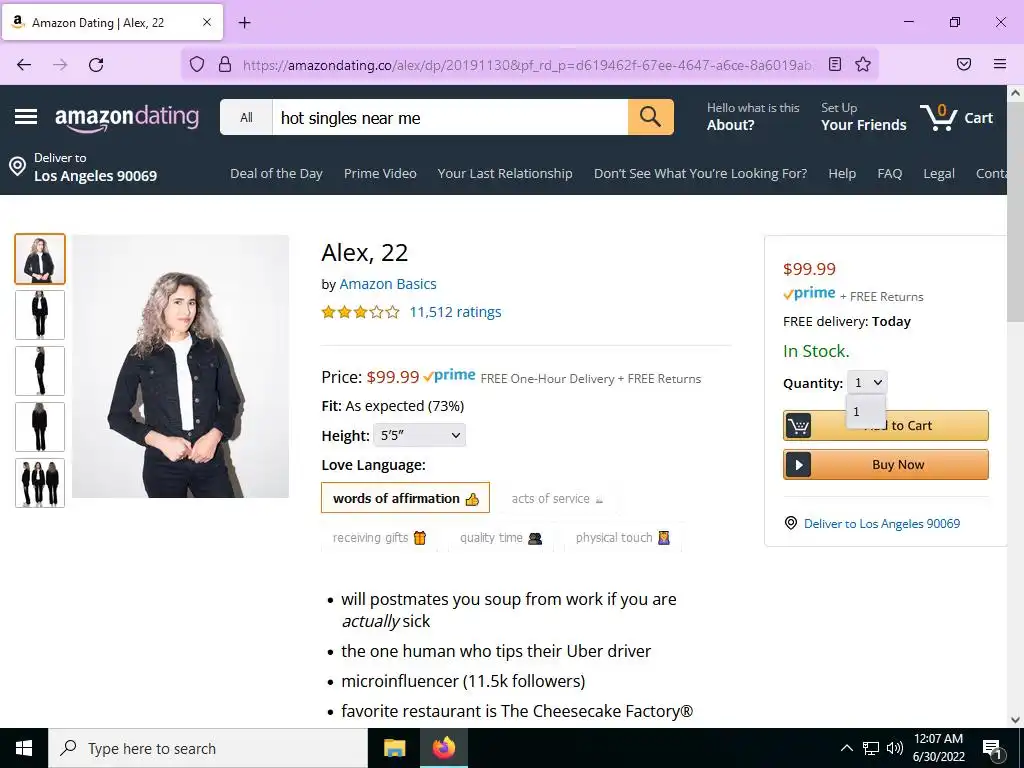Image resolution: width=1024 pixels, height=768 pixels.
Task: Select words of affirmation love language
Action: pos(406,498)
